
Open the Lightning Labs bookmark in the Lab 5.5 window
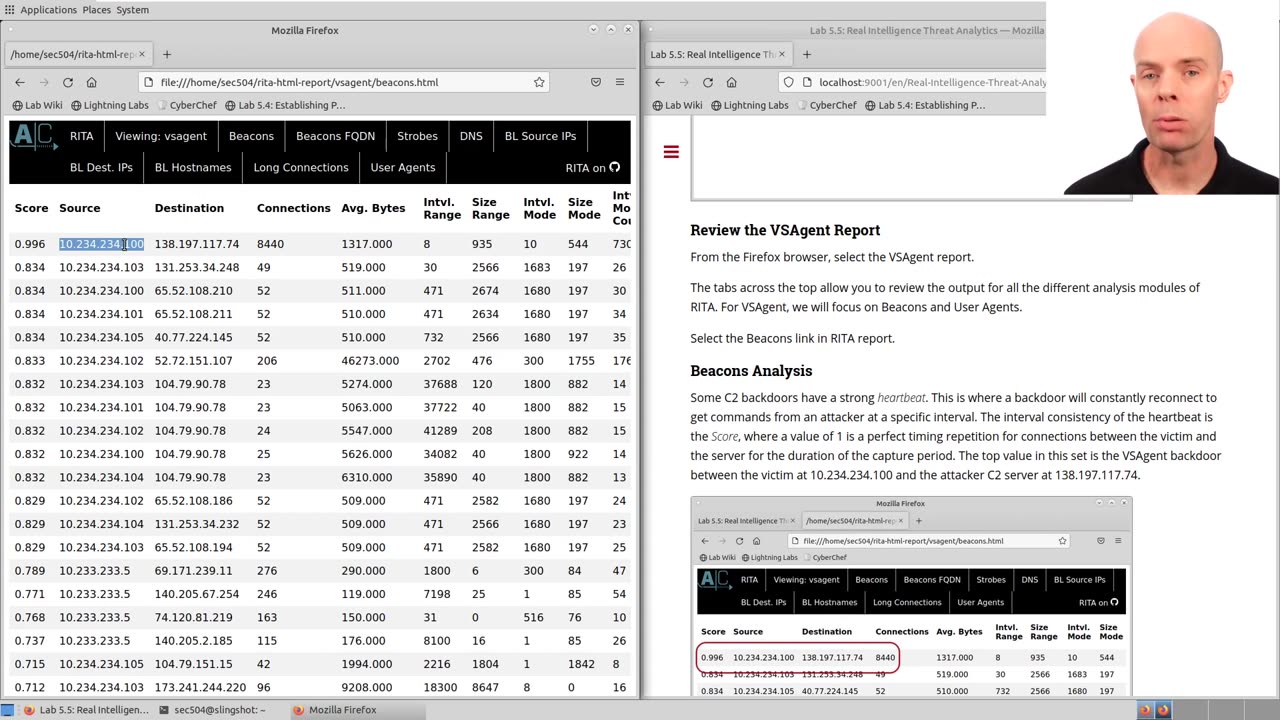[x=749, y=105]
